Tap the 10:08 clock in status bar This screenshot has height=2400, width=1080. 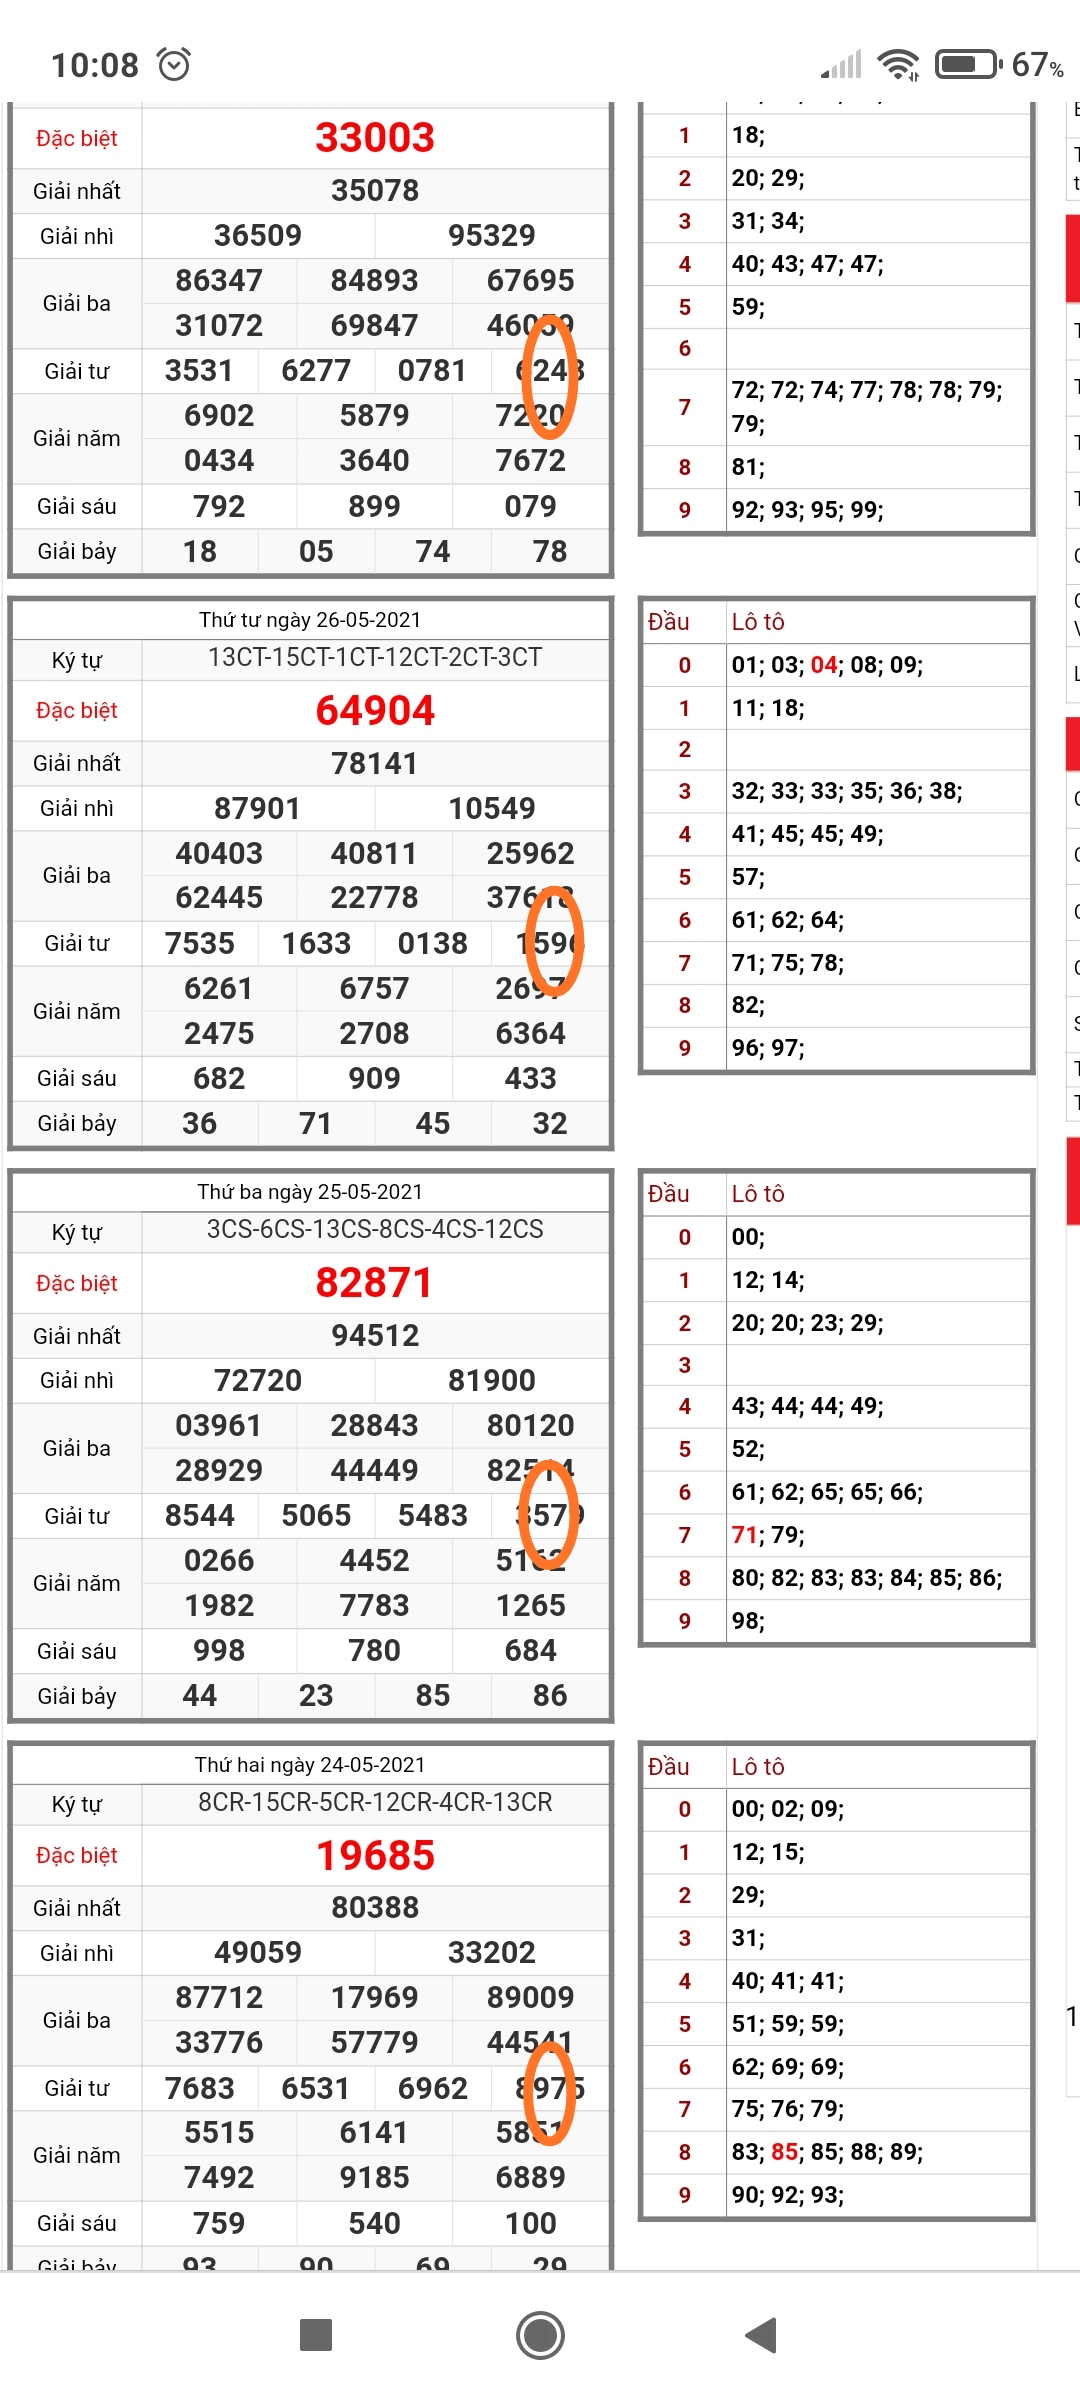[x=95, y=65]
